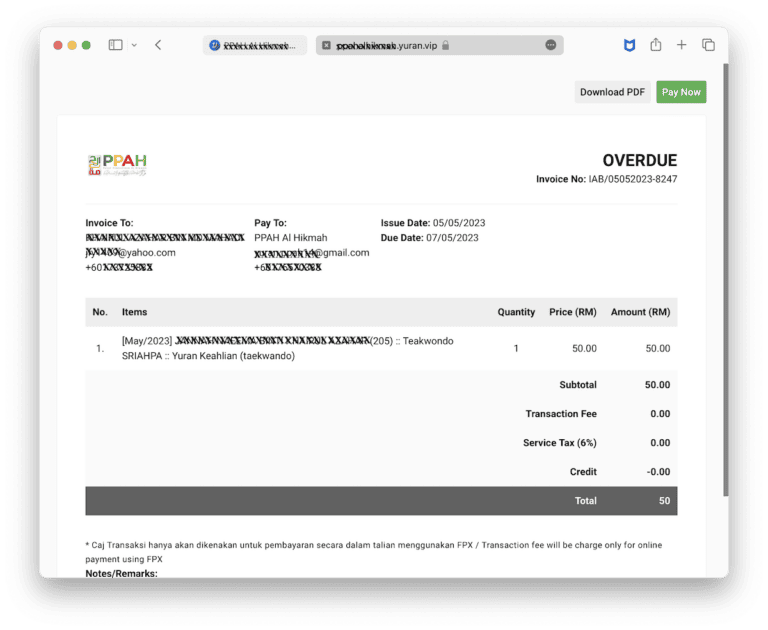The height and width of the screenshot is (630, 768).
Task: Click the dark Total row in invoice
Action: [381, 501]
